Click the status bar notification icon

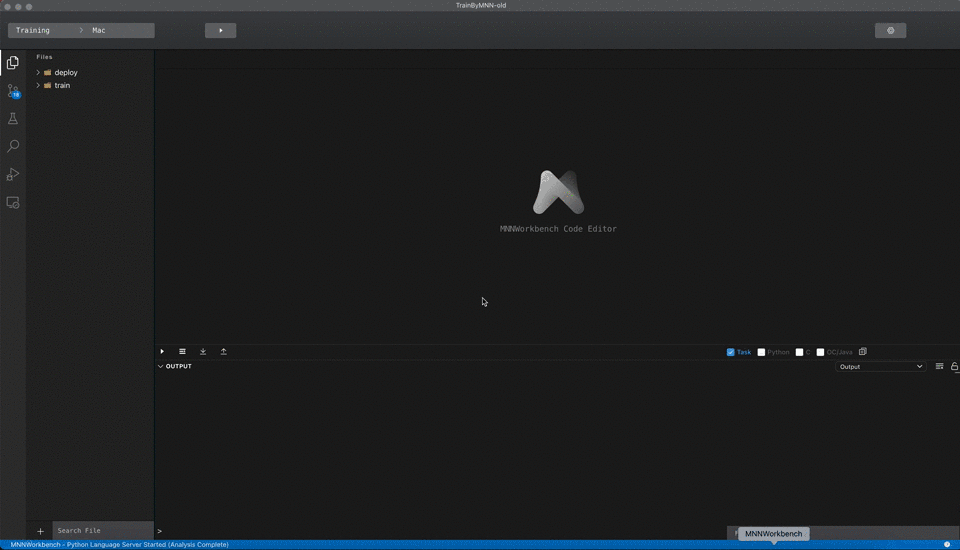tap(947, 544)
